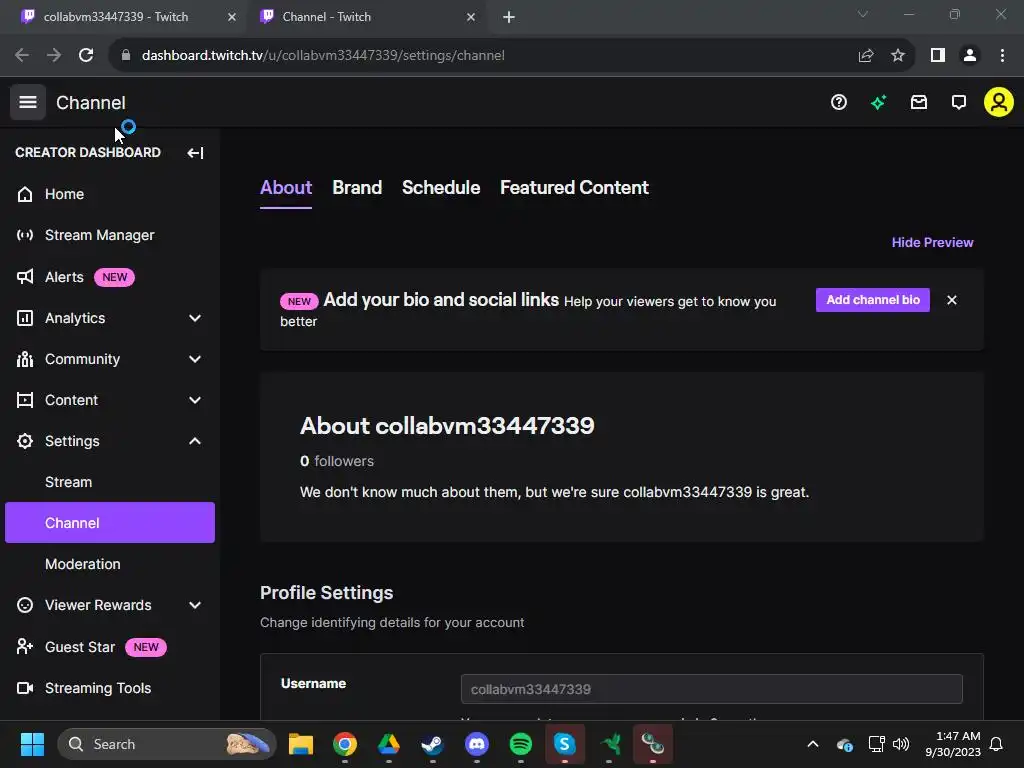Open the inbox mail icon
Image resolution: width=1024 pixels, height=768 pixels.
coord(919,102)
